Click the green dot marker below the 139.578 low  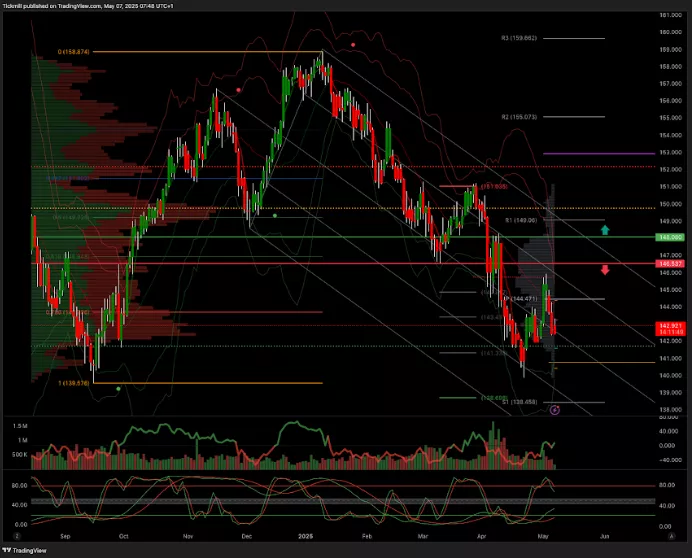[119, 389]
